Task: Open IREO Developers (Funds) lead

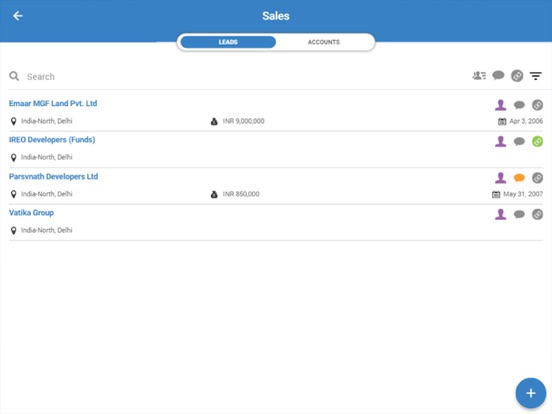Action: click(x=52, y=140)
